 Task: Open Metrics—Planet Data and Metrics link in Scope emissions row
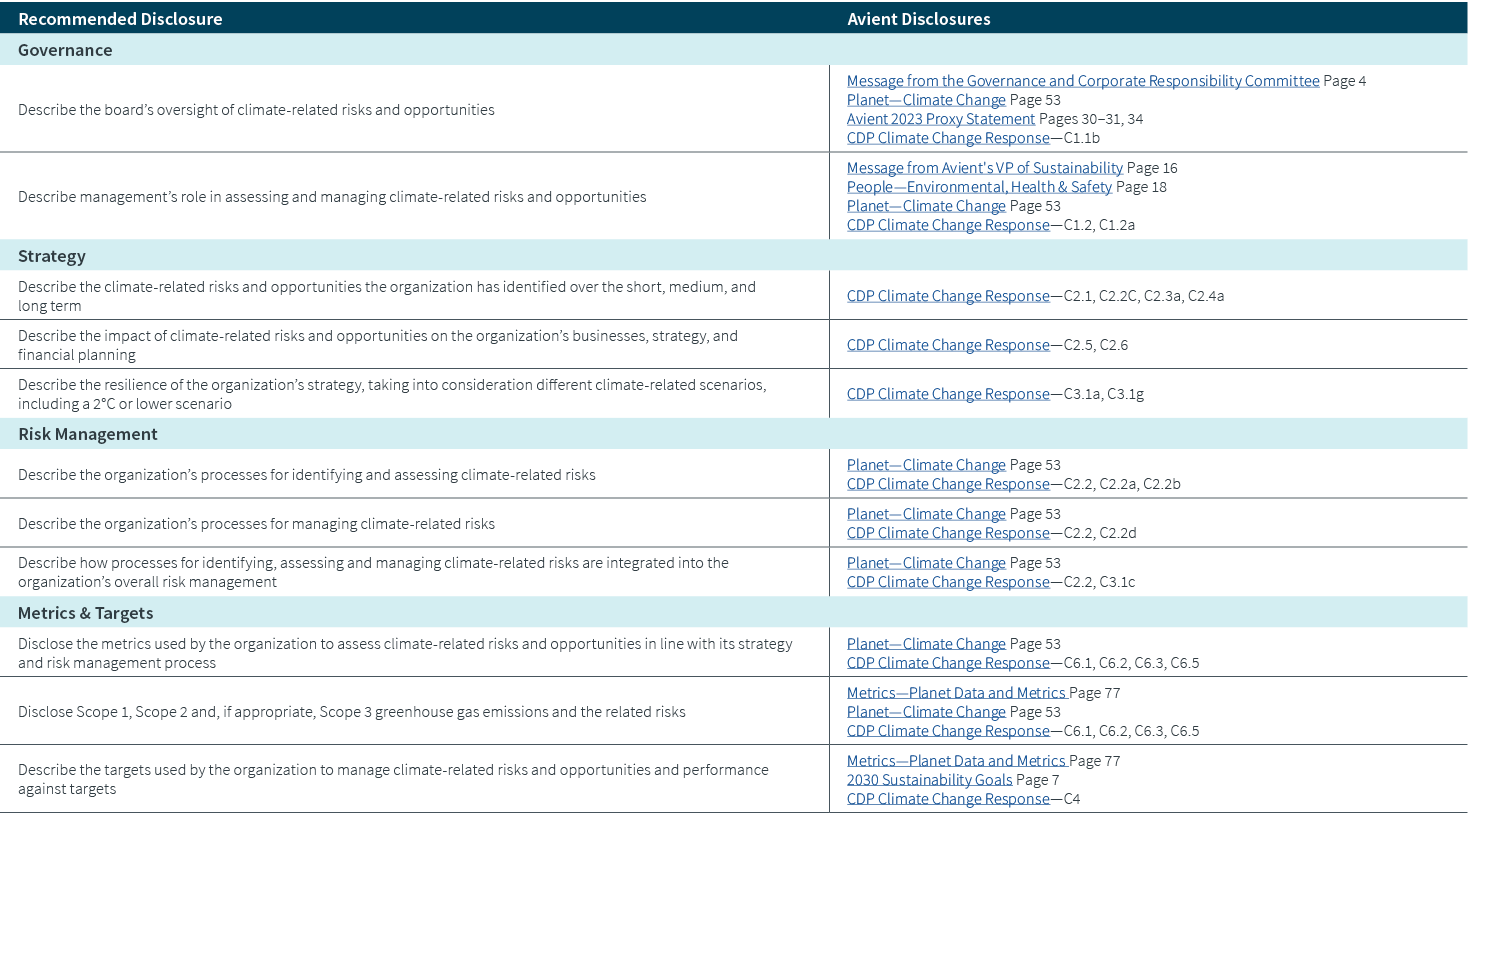coord(956,693)
